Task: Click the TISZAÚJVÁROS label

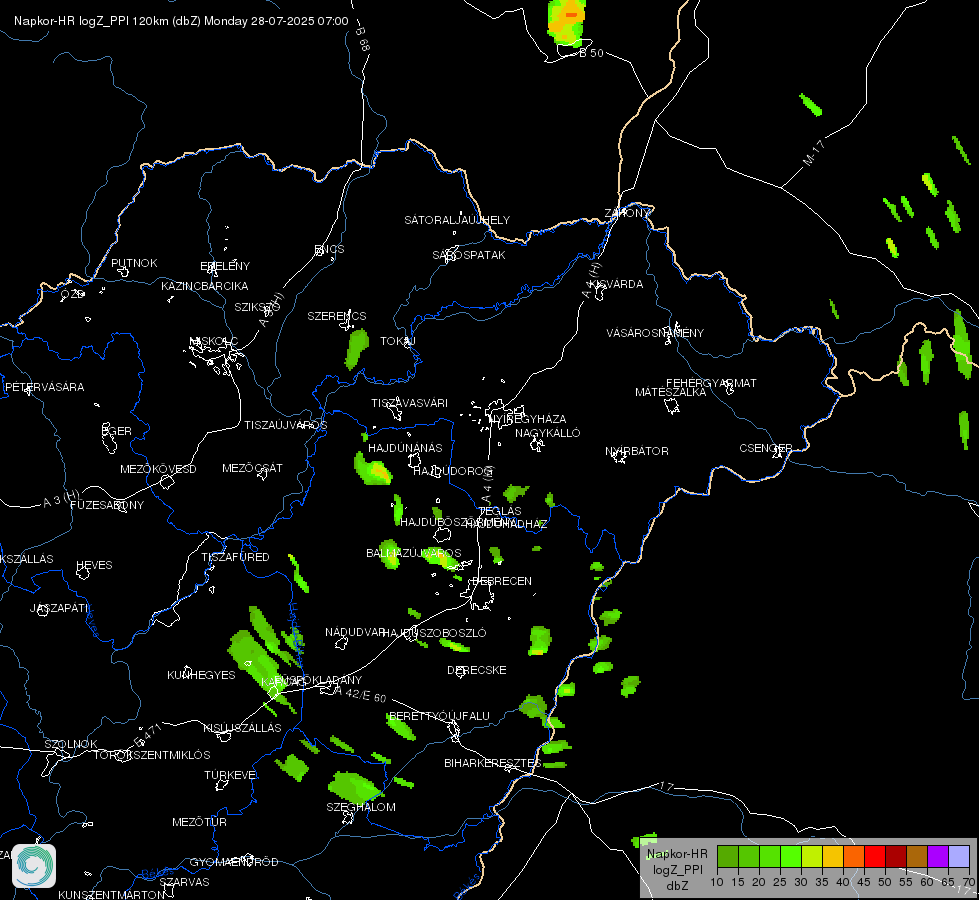Action: (285, 425)
